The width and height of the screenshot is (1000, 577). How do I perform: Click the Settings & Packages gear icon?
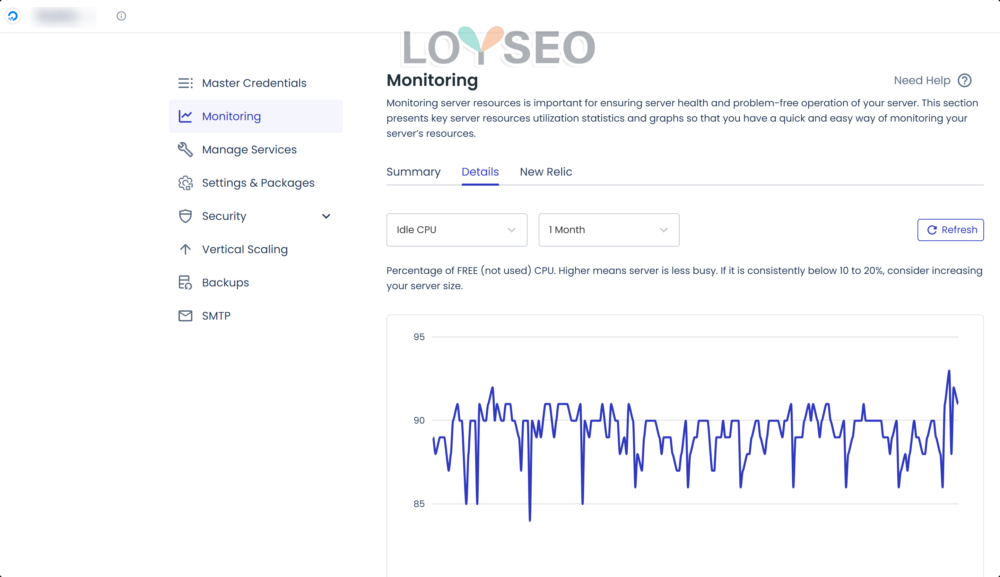pos(185,183)
